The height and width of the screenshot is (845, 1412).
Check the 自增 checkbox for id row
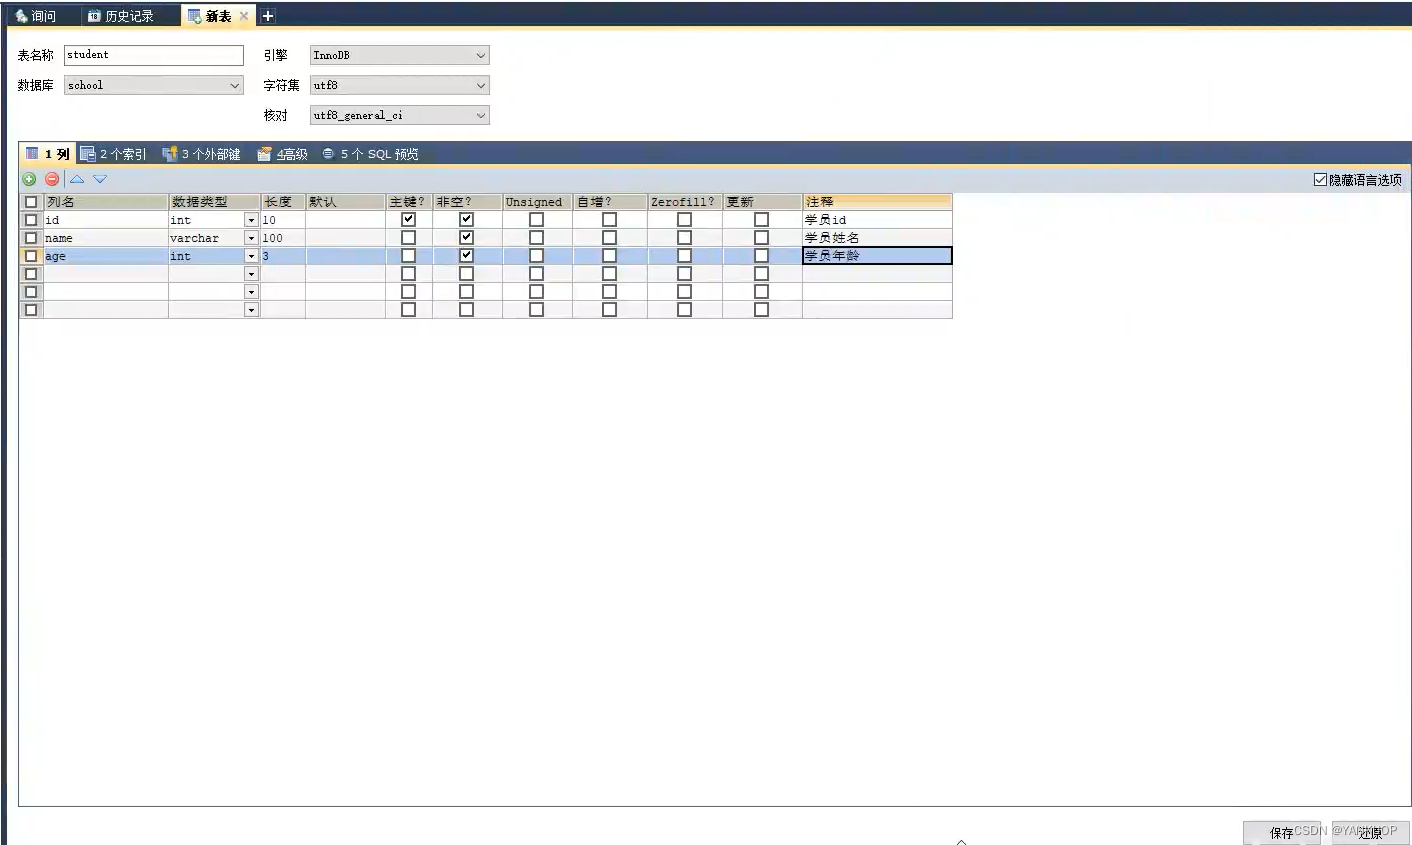(609, 219)
